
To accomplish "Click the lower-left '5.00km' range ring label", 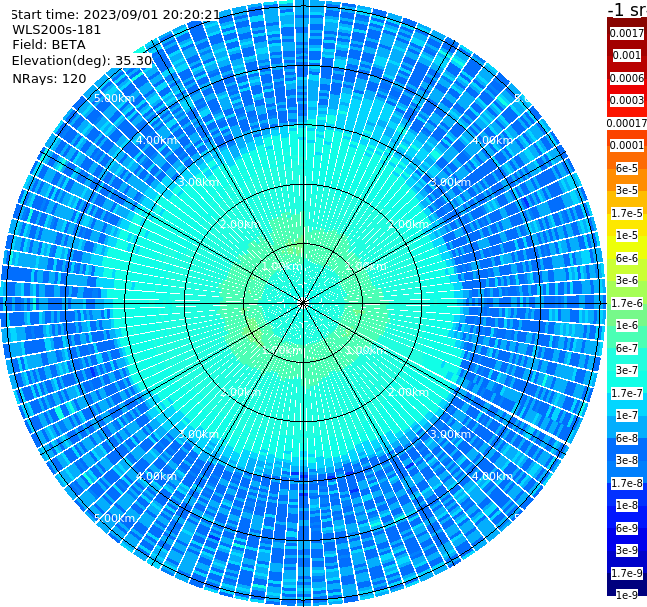I will click(114, 518).
